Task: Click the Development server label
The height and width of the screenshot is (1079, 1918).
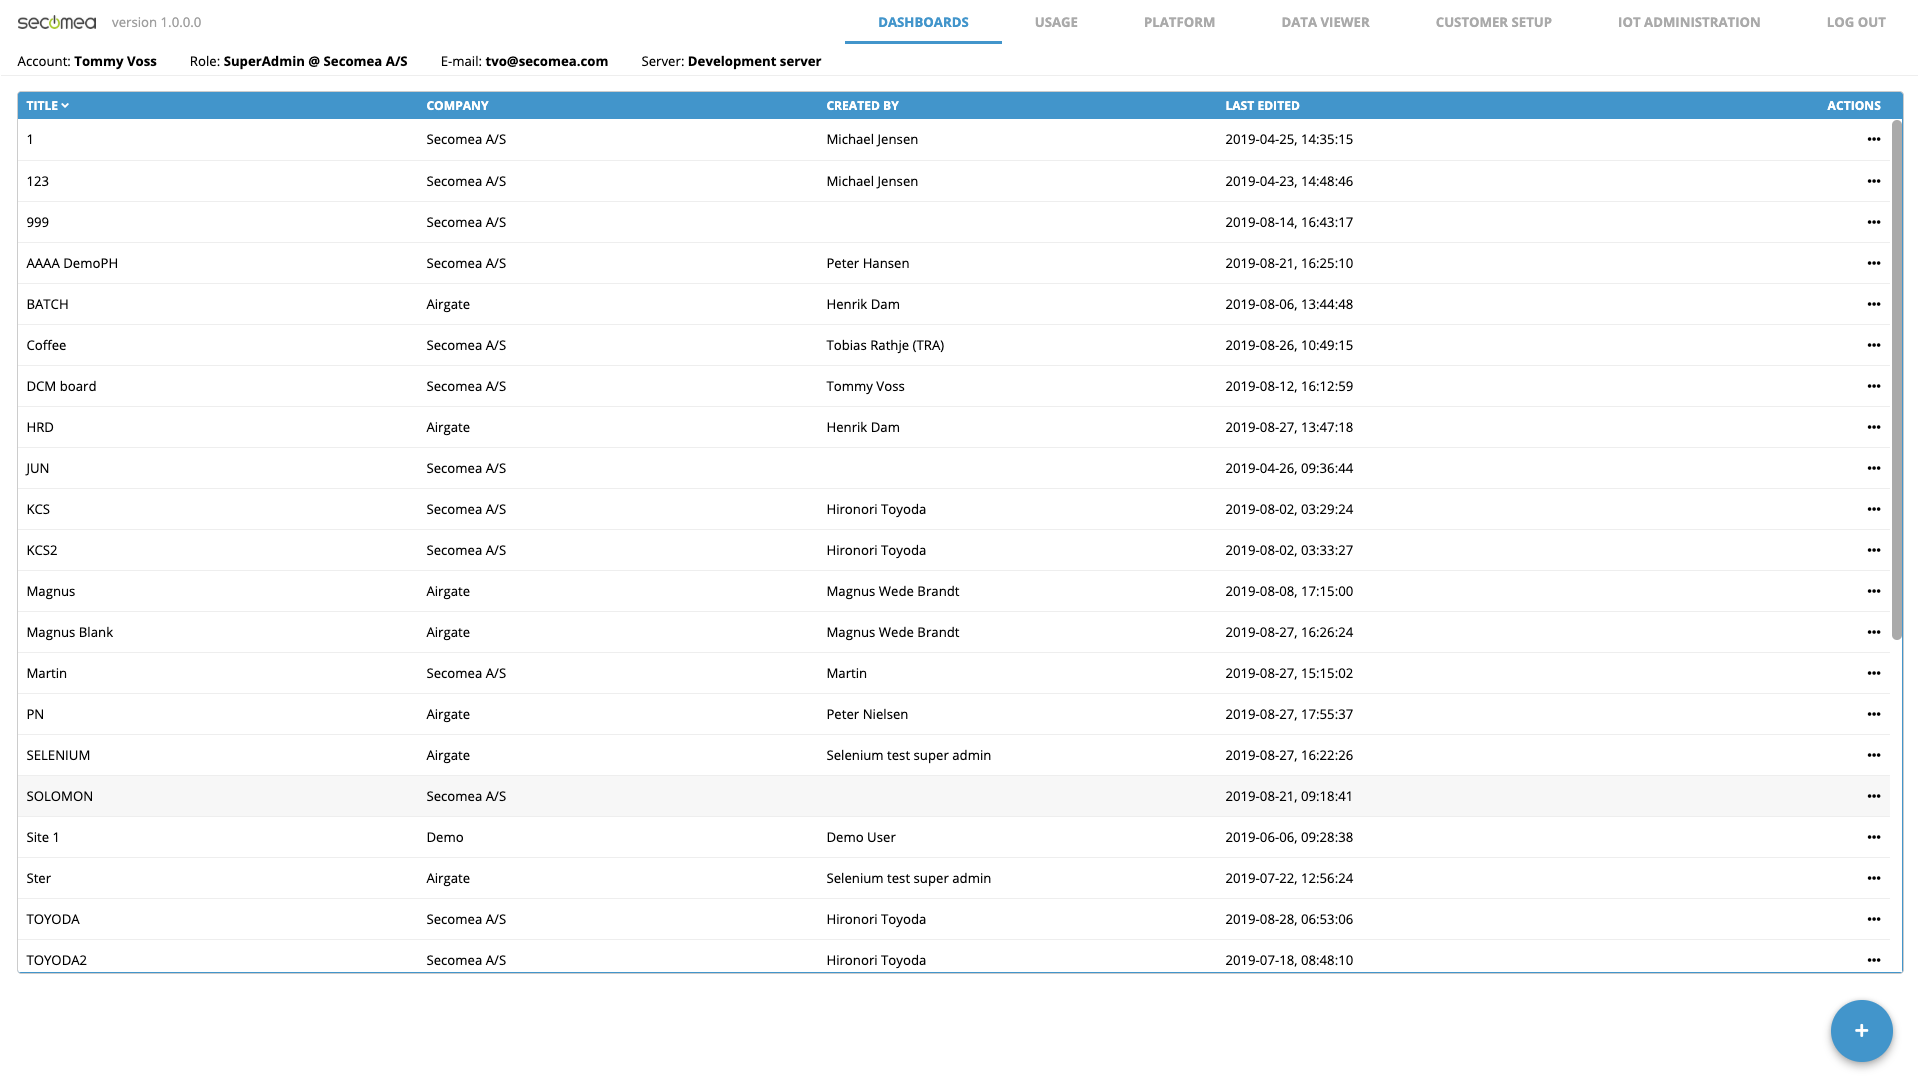Action: coord(754,61)
